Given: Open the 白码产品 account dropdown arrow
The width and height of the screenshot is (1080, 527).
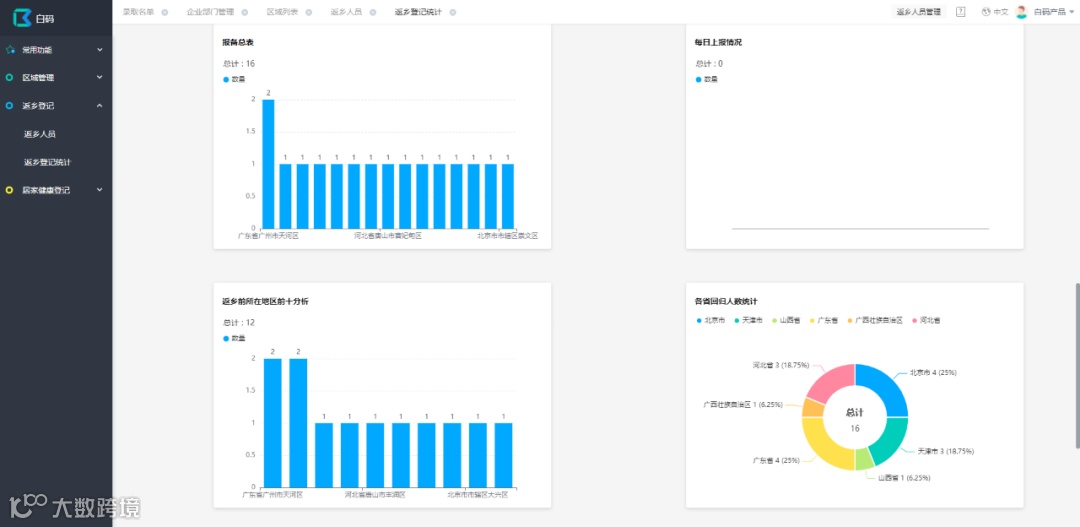Looking at the screenshot, I should [1071, 12].
